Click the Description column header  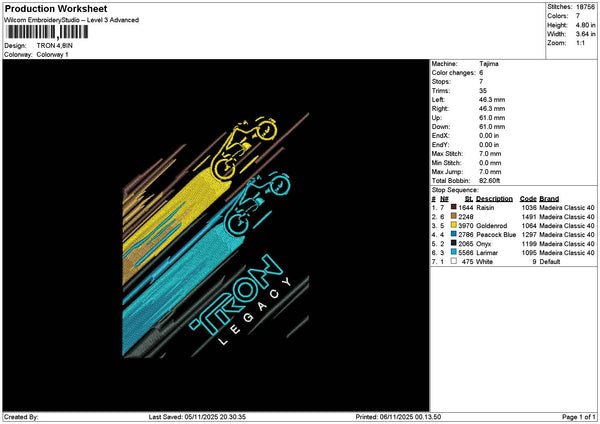[494, 199]
